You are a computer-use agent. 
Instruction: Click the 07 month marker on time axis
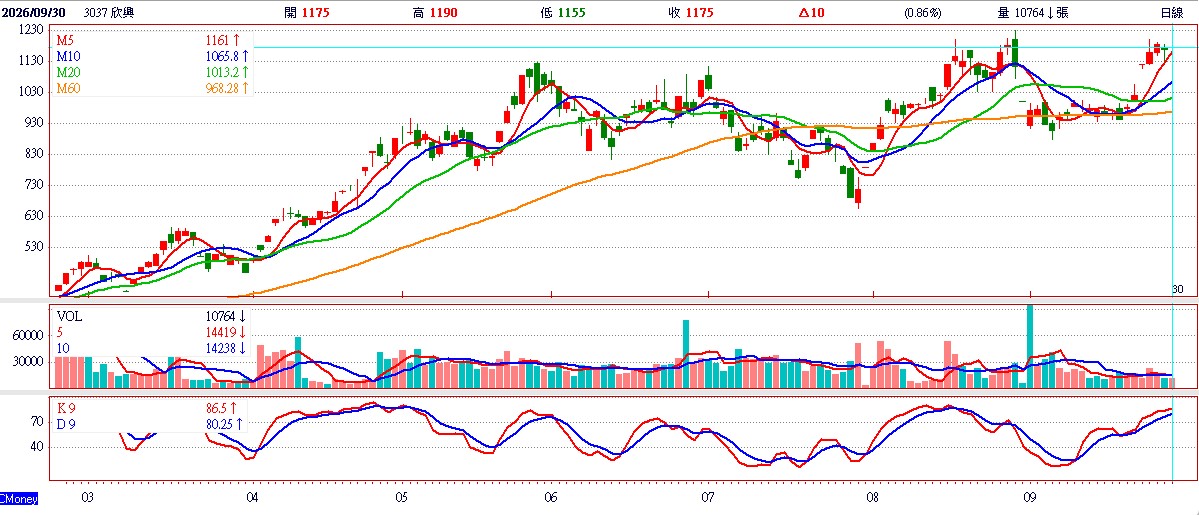[x=708, y=498]
